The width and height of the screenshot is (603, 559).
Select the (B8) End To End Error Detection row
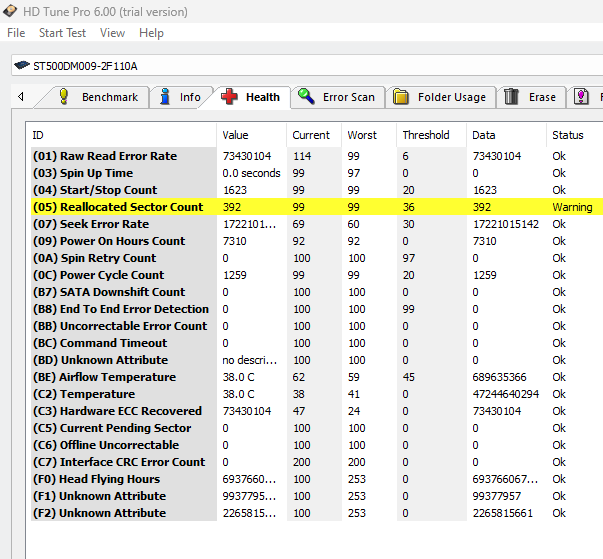[317, 309]
